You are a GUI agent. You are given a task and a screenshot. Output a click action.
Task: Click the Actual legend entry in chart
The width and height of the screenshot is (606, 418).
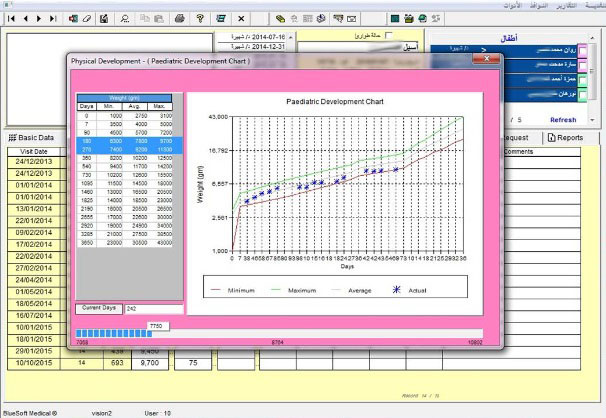tap(410, 290)
